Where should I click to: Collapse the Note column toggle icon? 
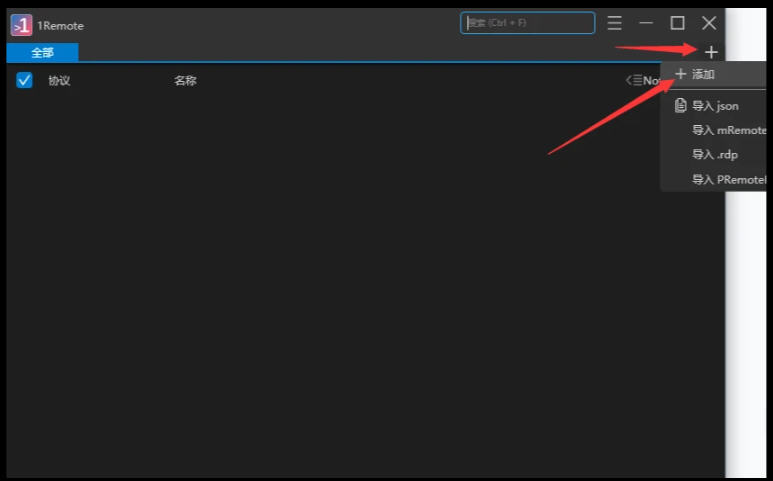coord(633,80)
